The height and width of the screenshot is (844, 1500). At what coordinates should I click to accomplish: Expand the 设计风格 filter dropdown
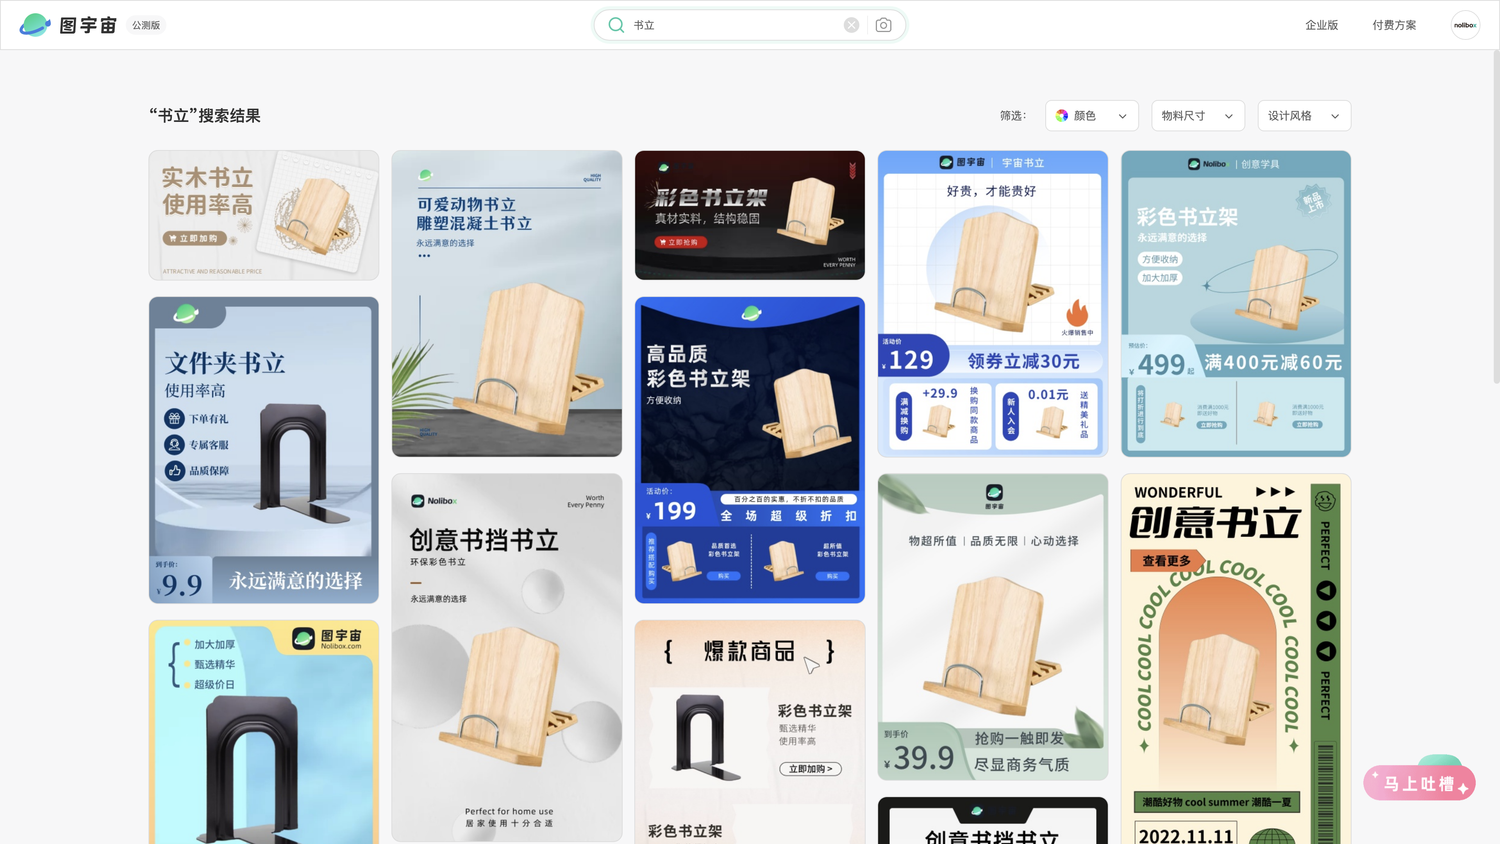1304,116
